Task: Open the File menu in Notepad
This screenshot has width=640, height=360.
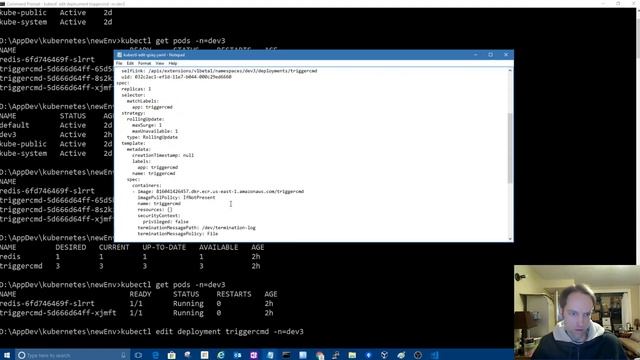Action: (x=119, y=63)
